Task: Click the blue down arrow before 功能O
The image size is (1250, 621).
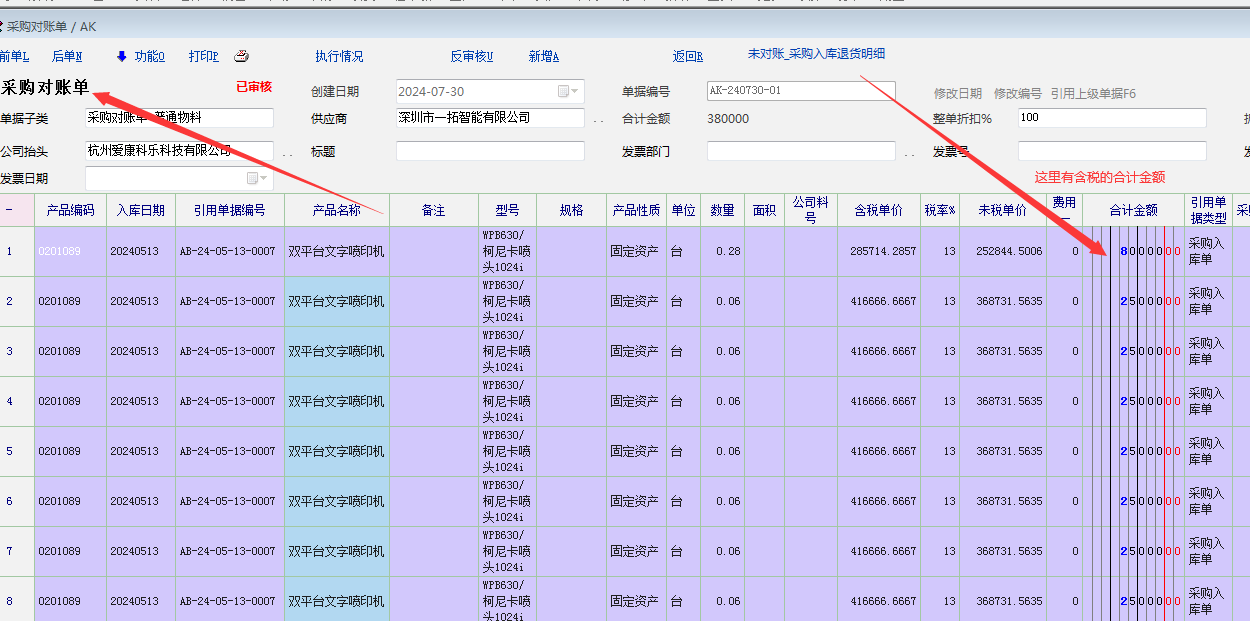Action: pyautogui.click(x=122, y=56)
